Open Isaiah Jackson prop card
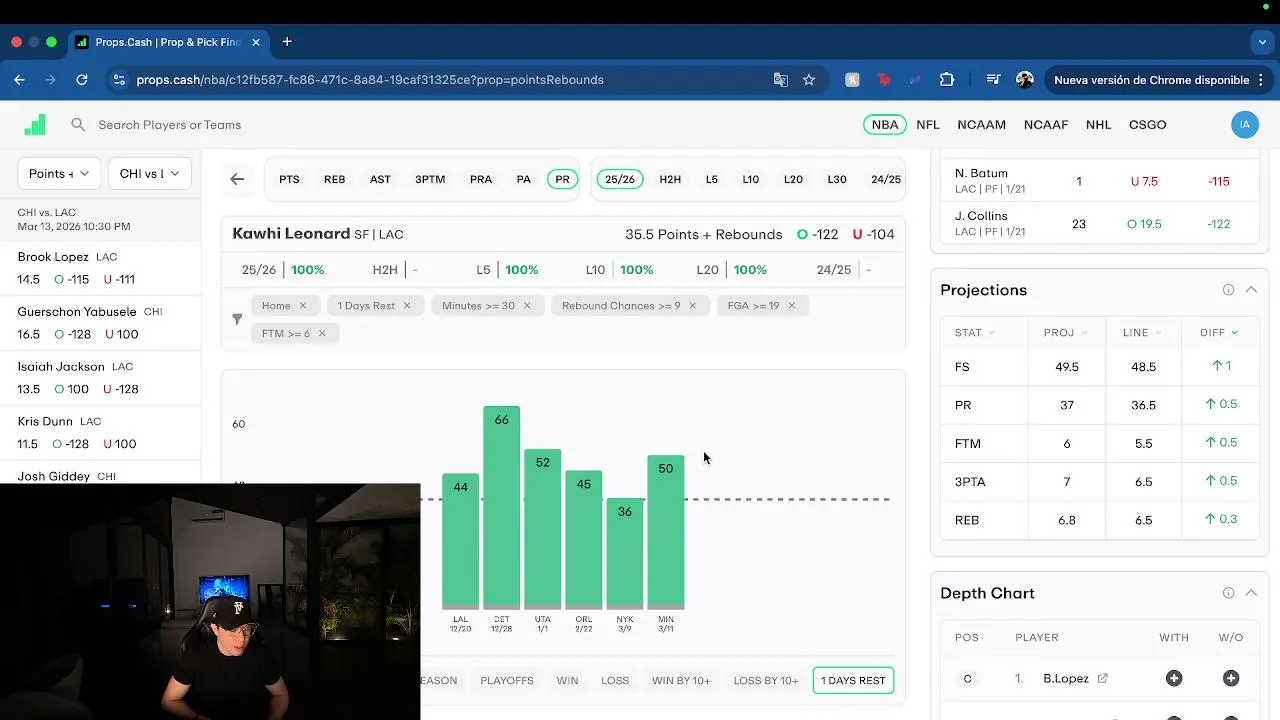Screen dimensions: 1280x720 (x=100, y=378)
